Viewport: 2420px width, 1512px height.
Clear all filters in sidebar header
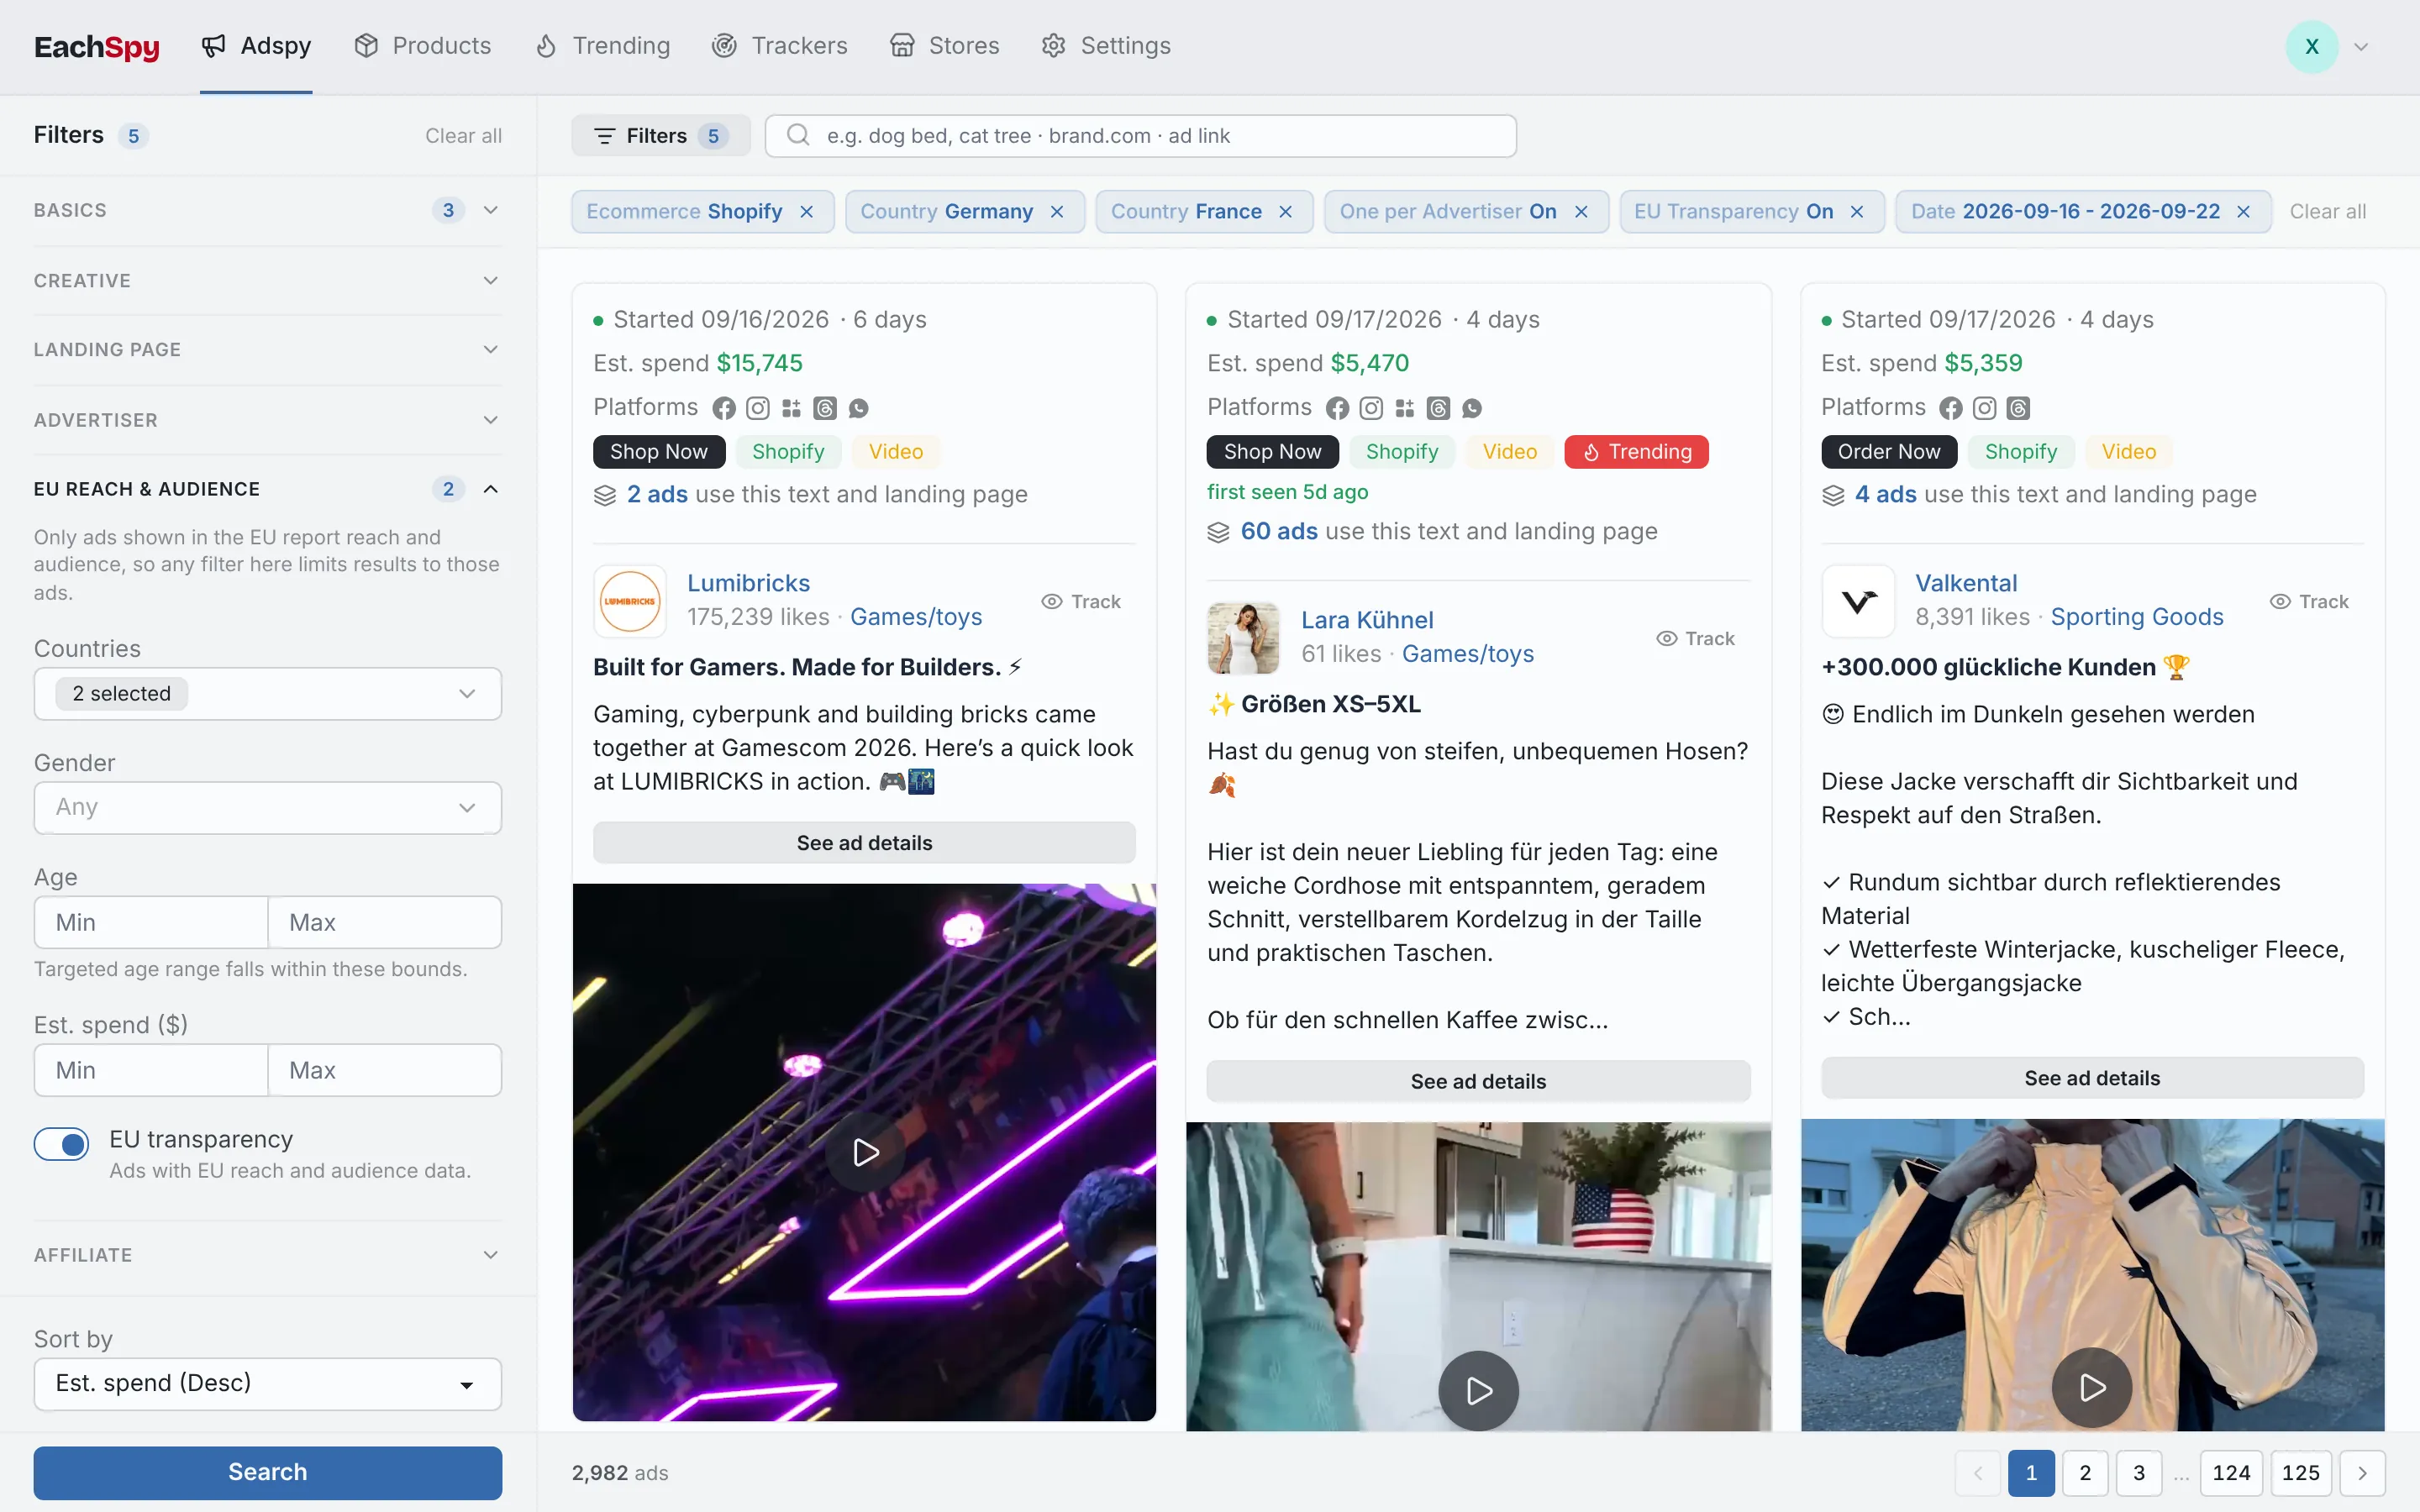(x=463, y=136)
